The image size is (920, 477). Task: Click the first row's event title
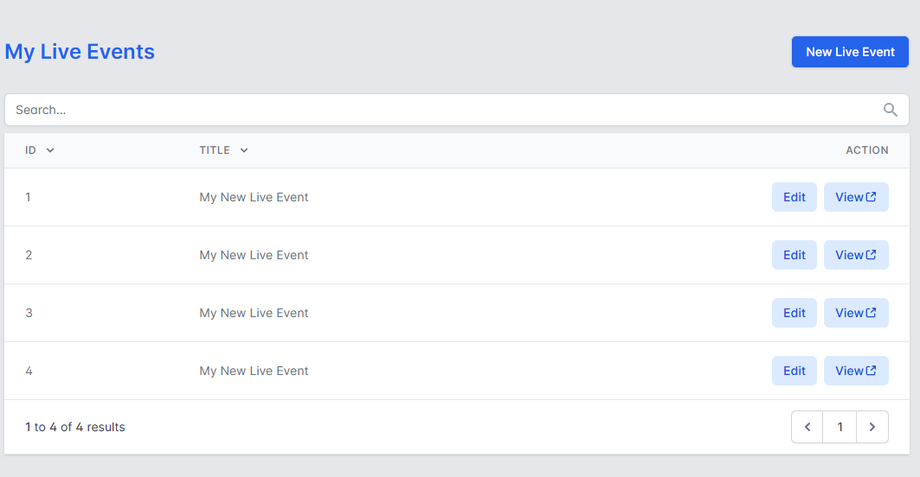point(254,197)
